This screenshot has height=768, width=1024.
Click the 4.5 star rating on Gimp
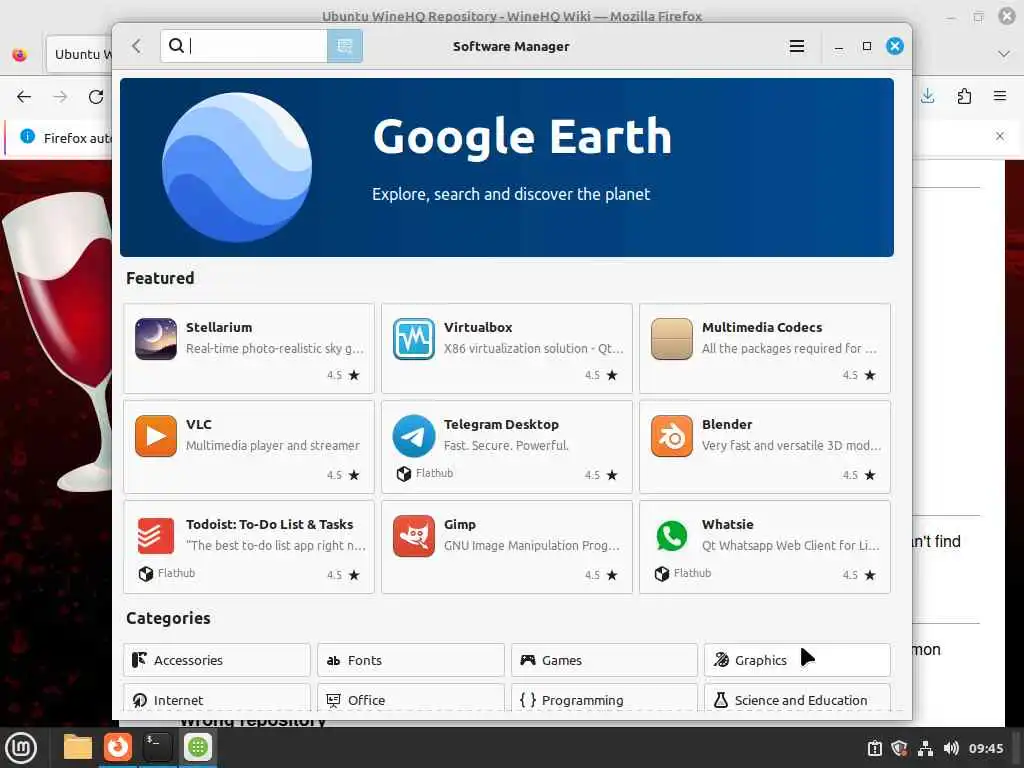601,575
